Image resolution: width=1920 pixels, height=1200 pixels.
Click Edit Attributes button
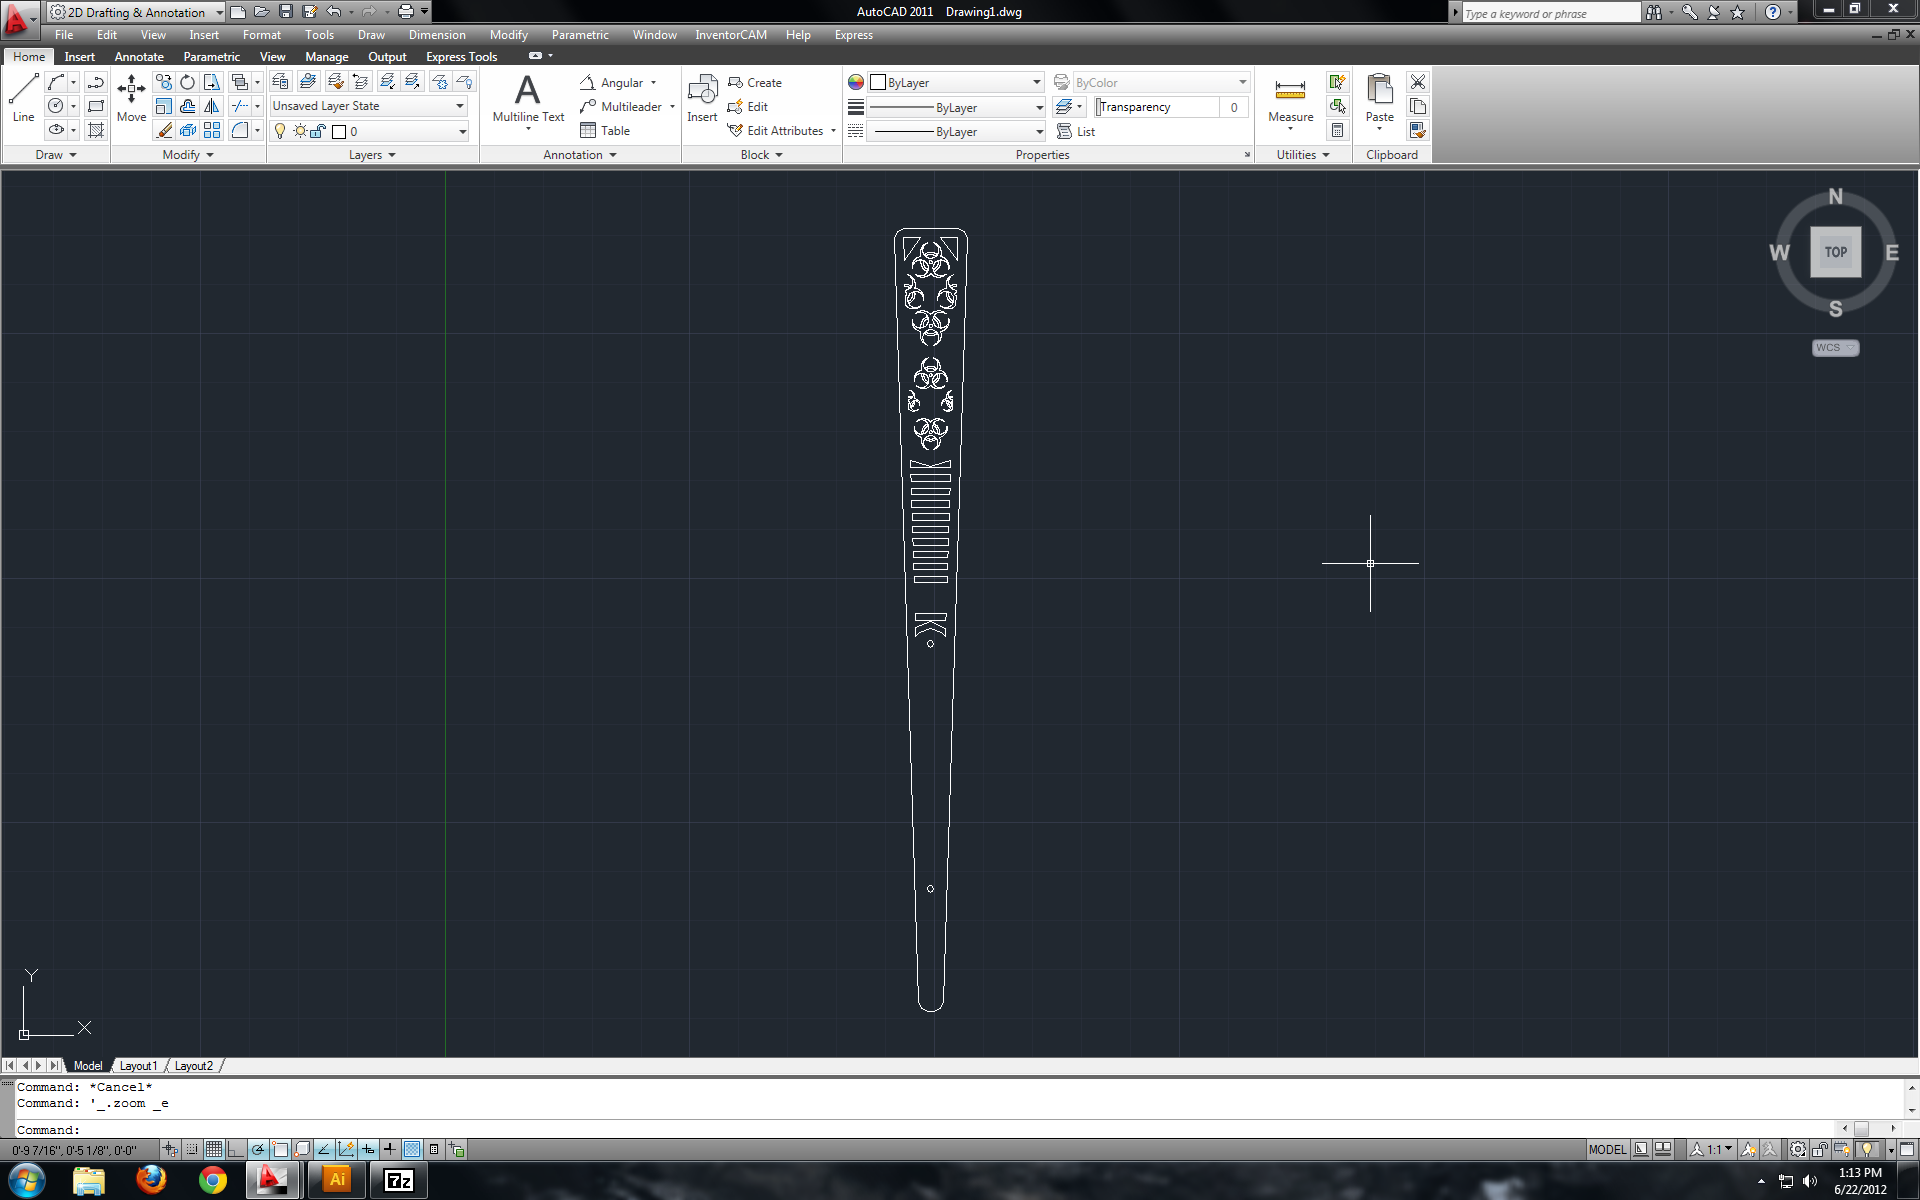pyautogui.click(x=782, y=131)
